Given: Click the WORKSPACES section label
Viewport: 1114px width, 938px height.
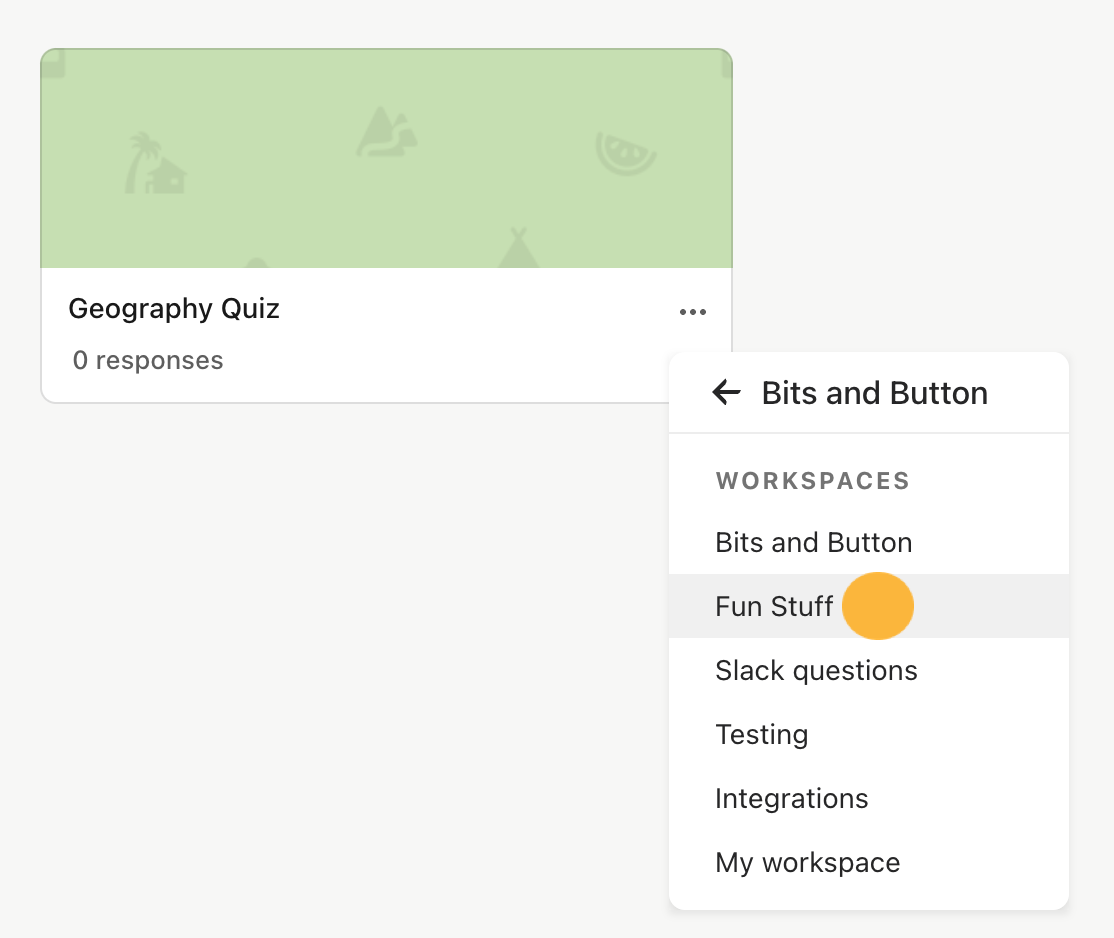Looking at the screenshot, I should coord(813,481).
